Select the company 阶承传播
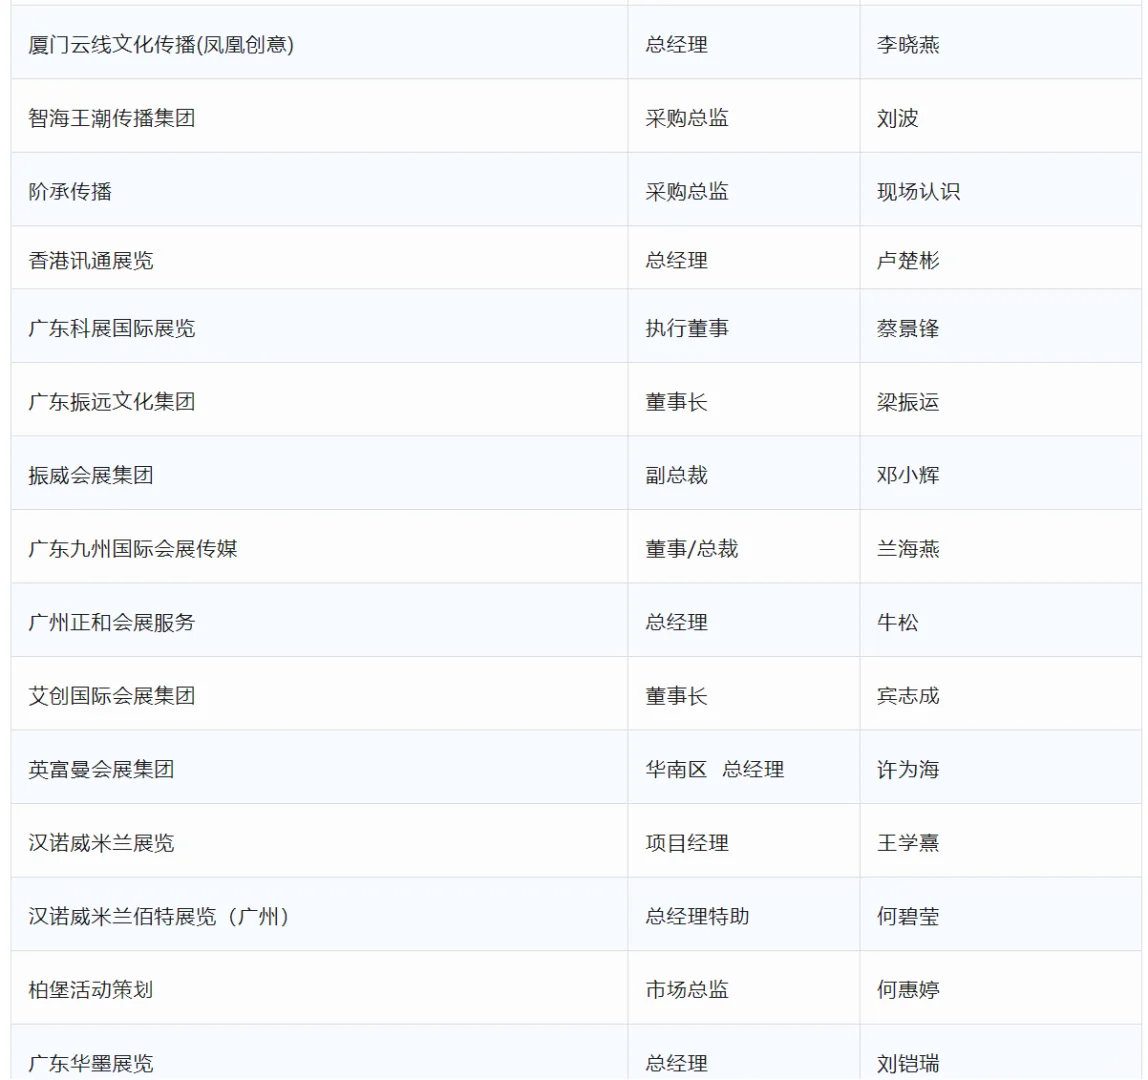This screenshot has height=1080, width=1148. pyautogui.click(x=70, y=192)
